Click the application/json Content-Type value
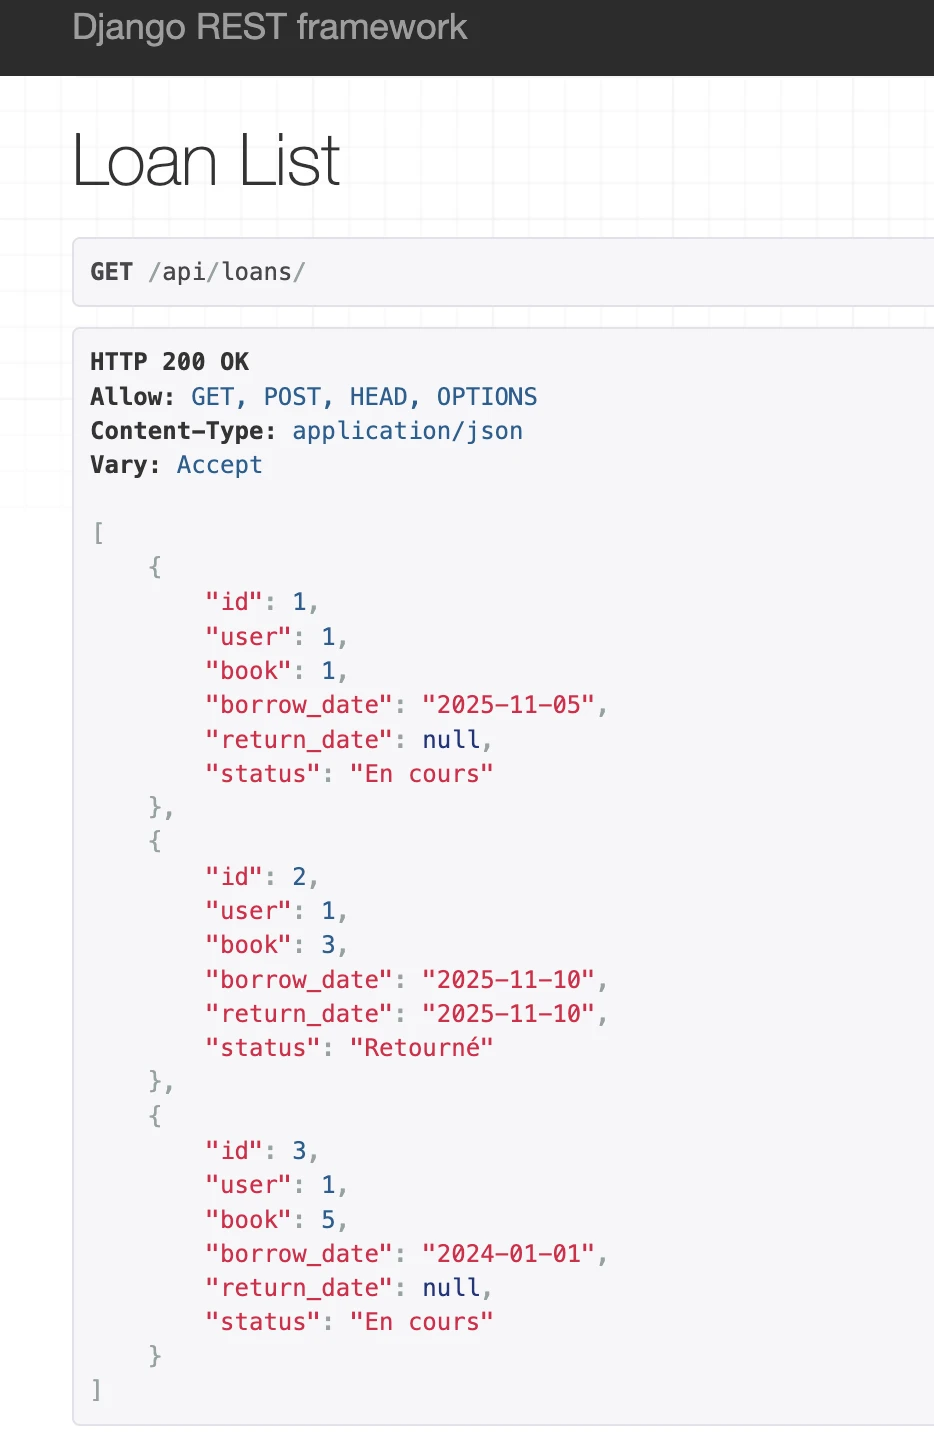 [407, 431]
